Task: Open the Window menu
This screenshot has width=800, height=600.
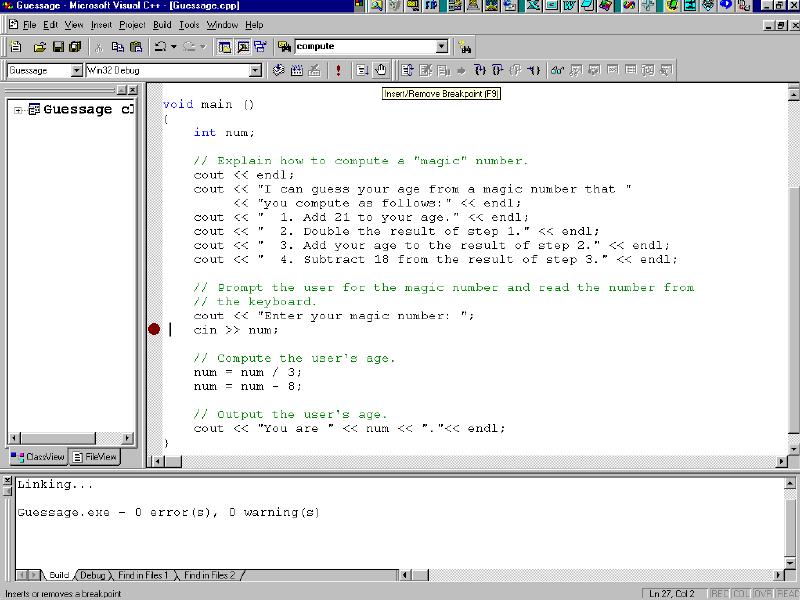Action: pyautogui.click(x=222, y=24)
